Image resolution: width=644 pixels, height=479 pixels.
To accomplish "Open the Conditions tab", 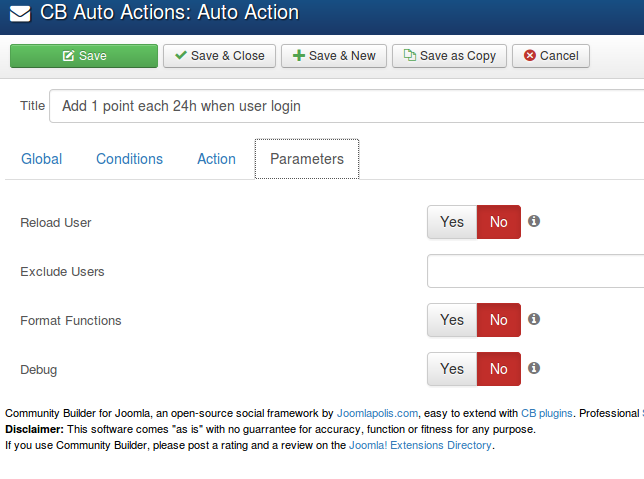I will [x=129, y=159].
